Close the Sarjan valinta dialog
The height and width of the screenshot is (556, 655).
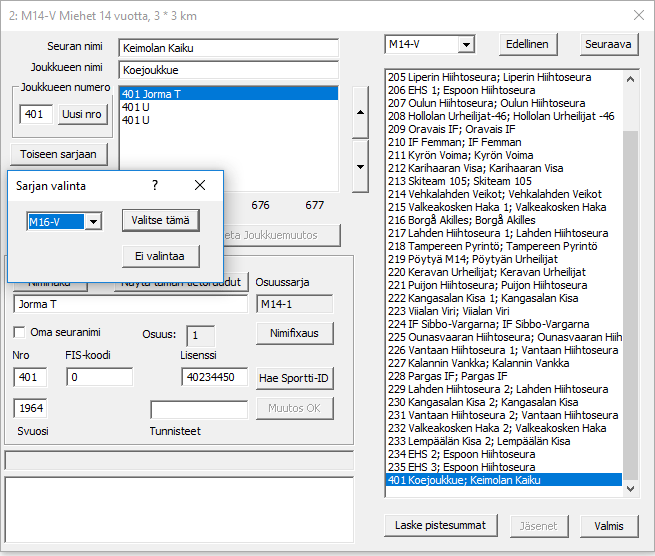coord(199,185)
